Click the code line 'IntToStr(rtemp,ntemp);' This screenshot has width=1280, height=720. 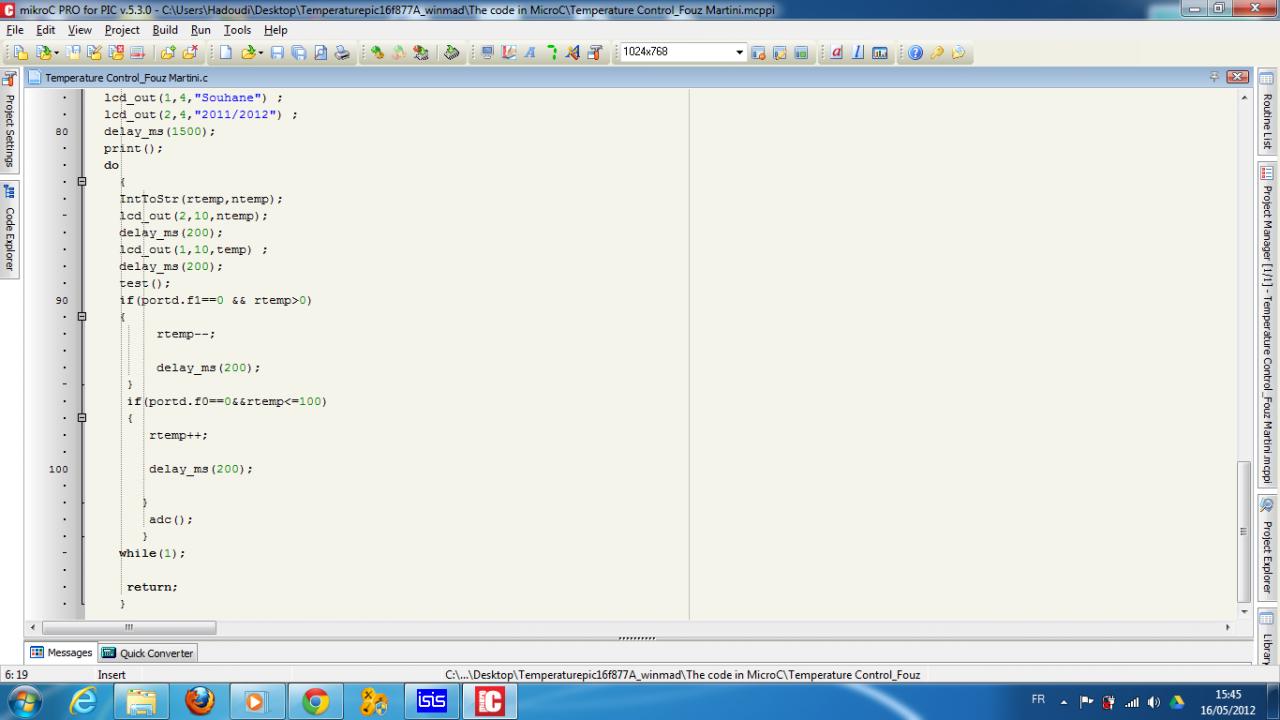(x=201, y=199)
